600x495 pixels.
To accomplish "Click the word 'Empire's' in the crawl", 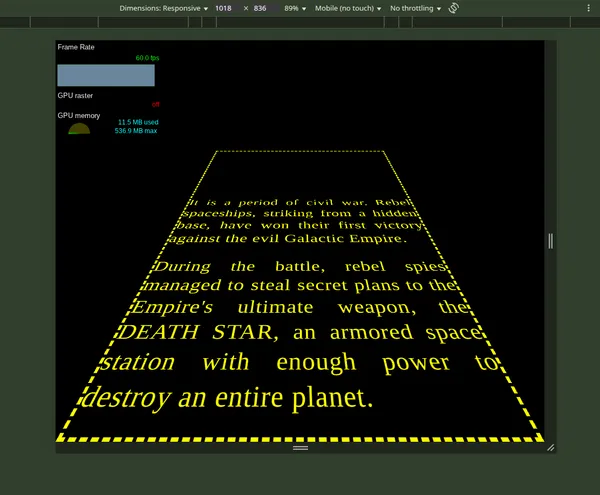I will 173,308.
